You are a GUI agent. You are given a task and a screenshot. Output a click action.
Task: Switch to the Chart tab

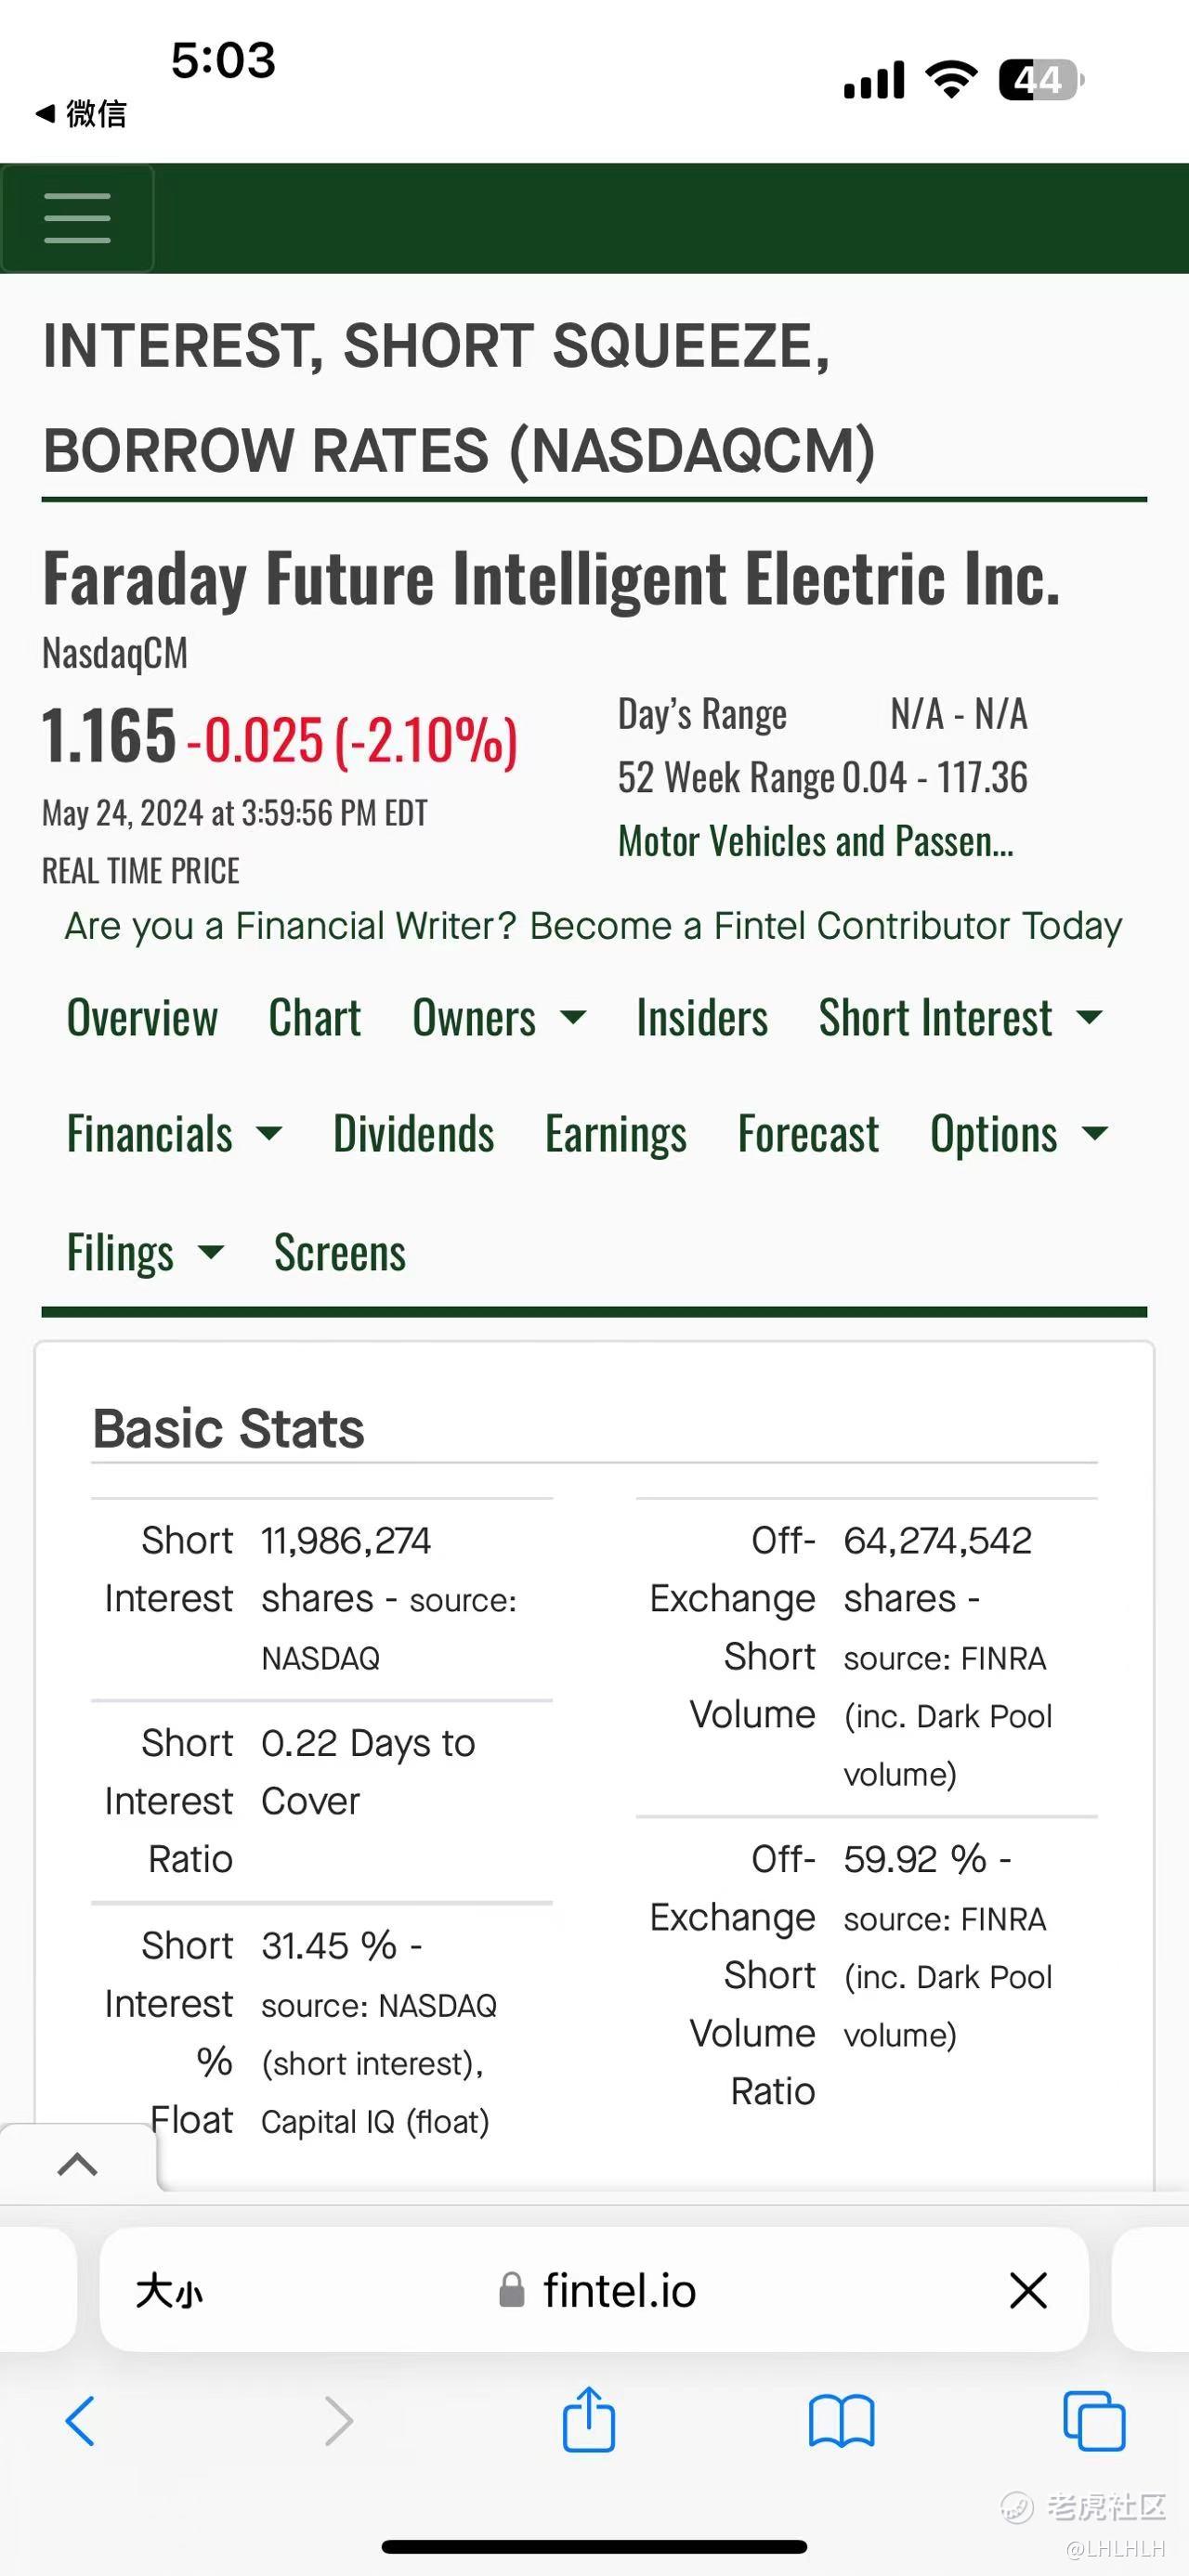[x=314, y=1018]
